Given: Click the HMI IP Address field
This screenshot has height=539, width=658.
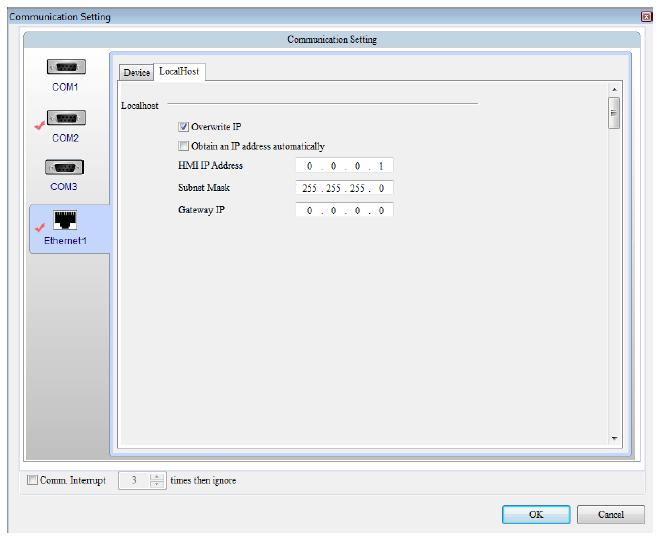Looking at the screenshot, I should click(344, 166).
